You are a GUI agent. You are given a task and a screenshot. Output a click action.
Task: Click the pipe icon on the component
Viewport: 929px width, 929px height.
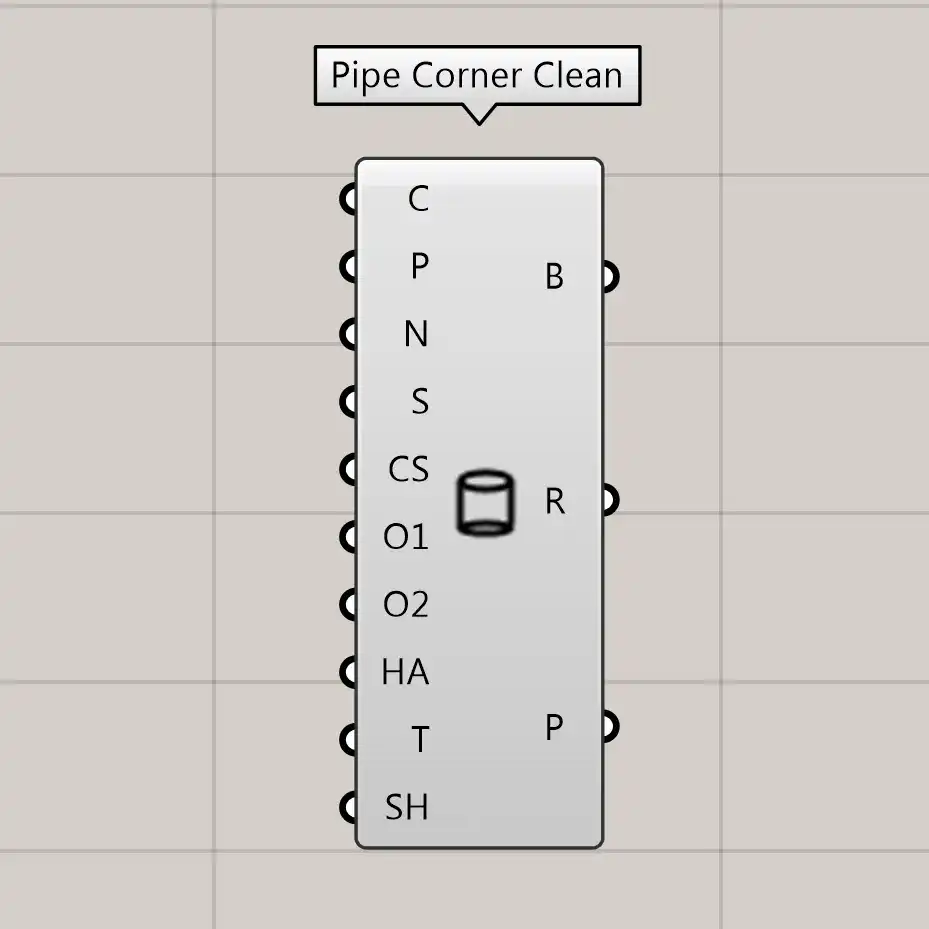tap(485, 503)
